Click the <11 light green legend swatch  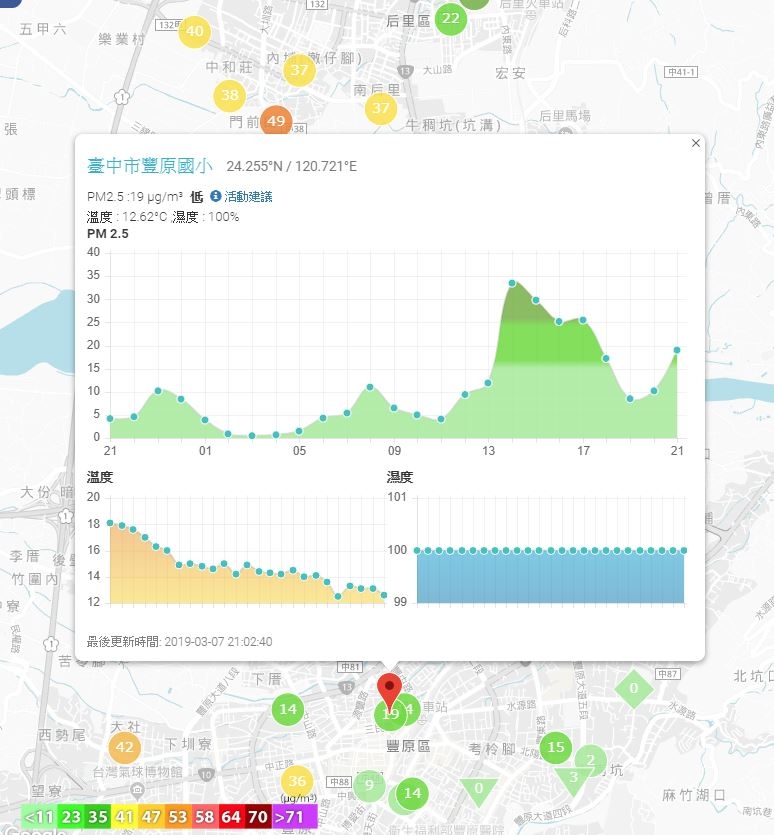(x=38, y=816)
